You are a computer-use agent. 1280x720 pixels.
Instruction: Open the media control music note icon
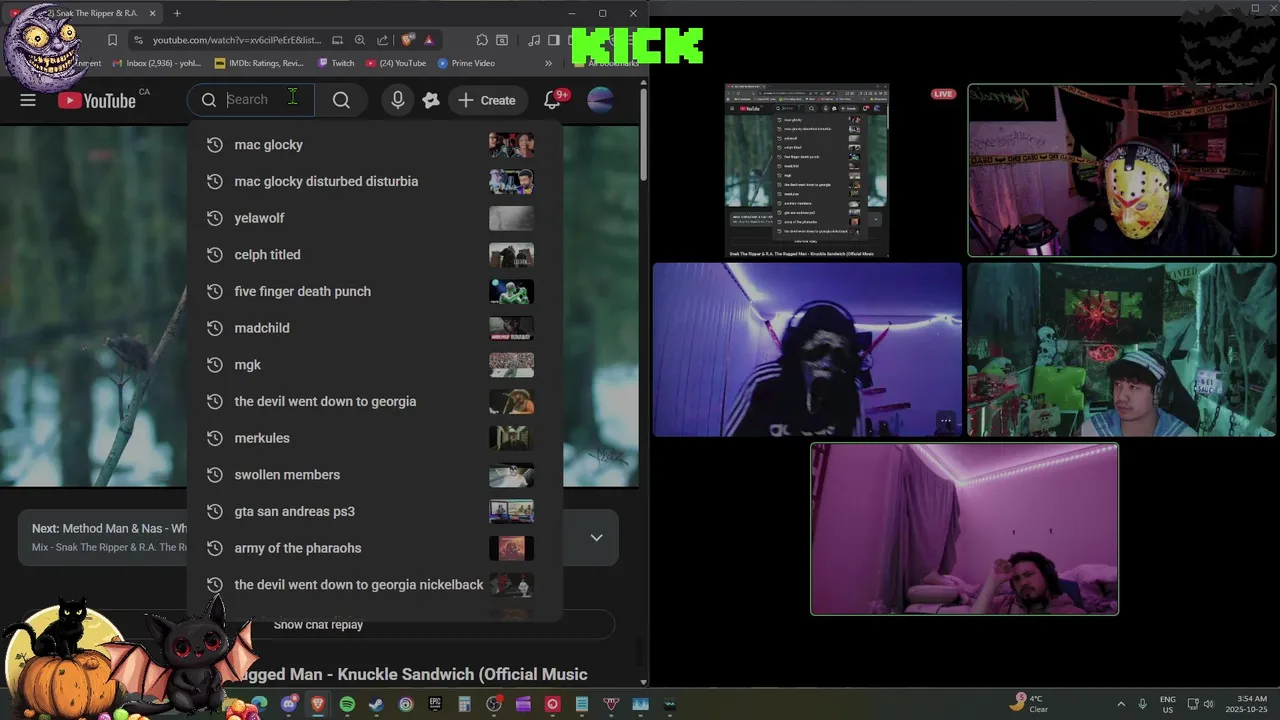coord(534,40)
